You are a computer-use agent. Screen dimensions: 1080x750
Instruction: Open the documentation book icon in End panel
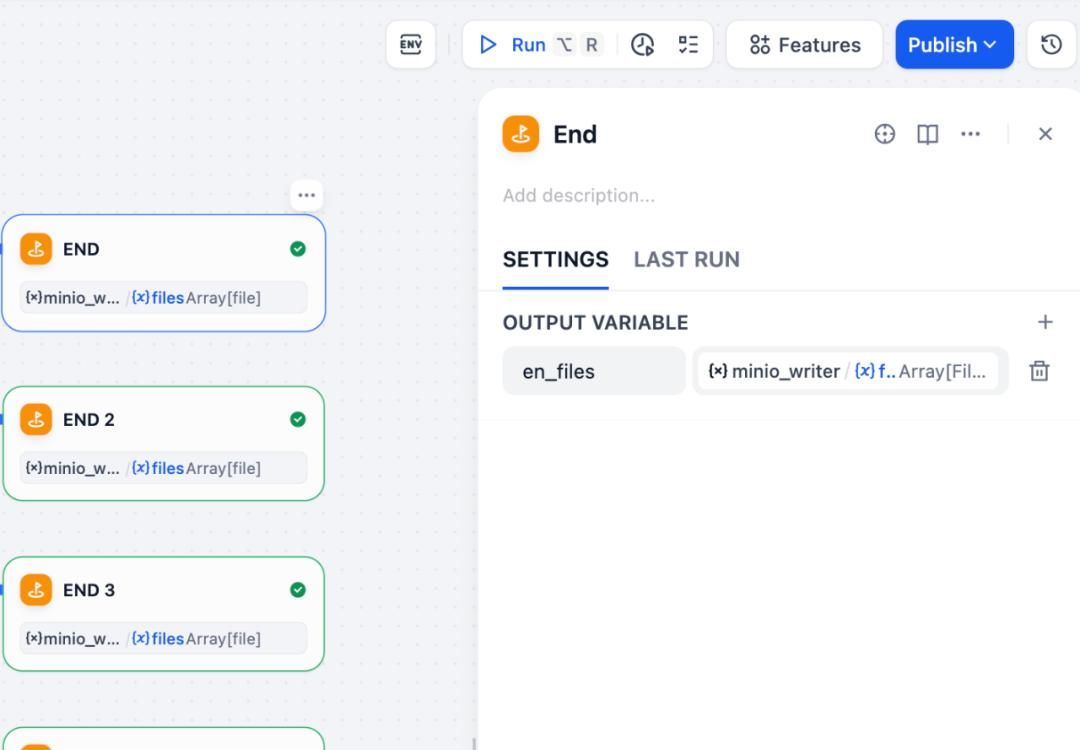click(x=927, y=133)
